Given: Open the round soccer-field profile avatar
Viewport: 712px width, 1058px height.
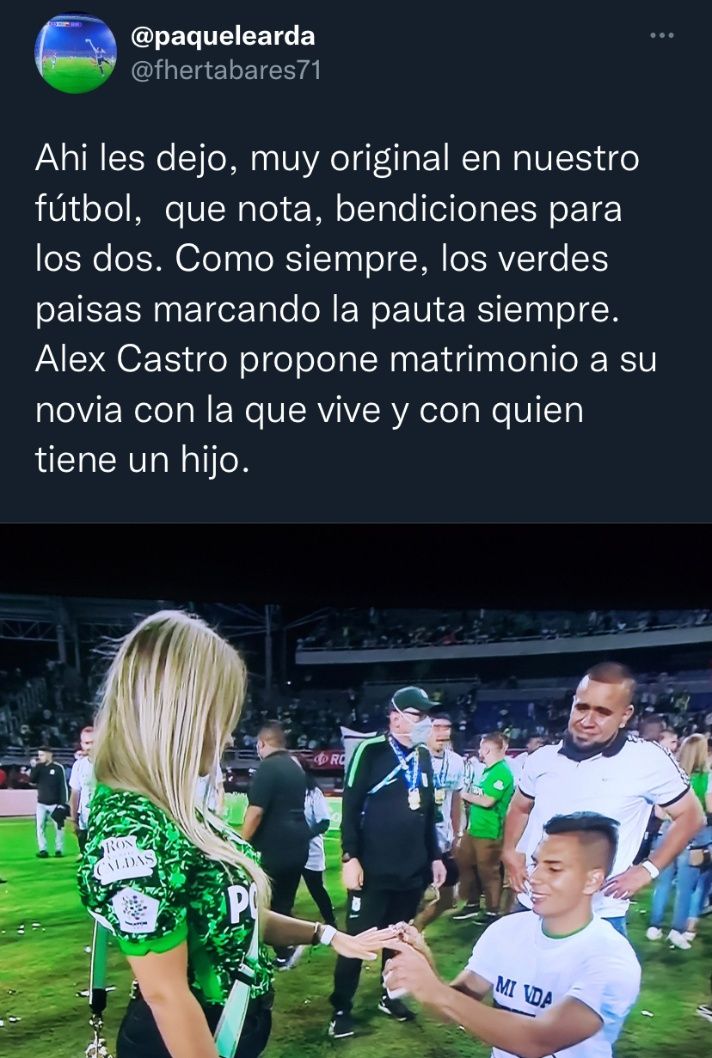Looking at the screenshot, I should pyautogui.click(x=76, y=53).
